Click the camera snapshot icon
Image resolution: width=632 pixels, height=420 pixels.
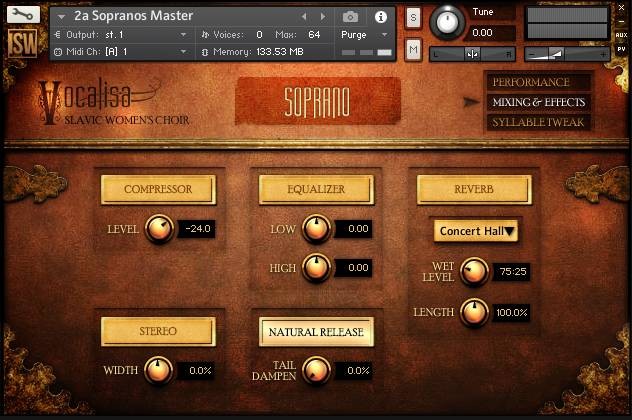tap(350, 17)
